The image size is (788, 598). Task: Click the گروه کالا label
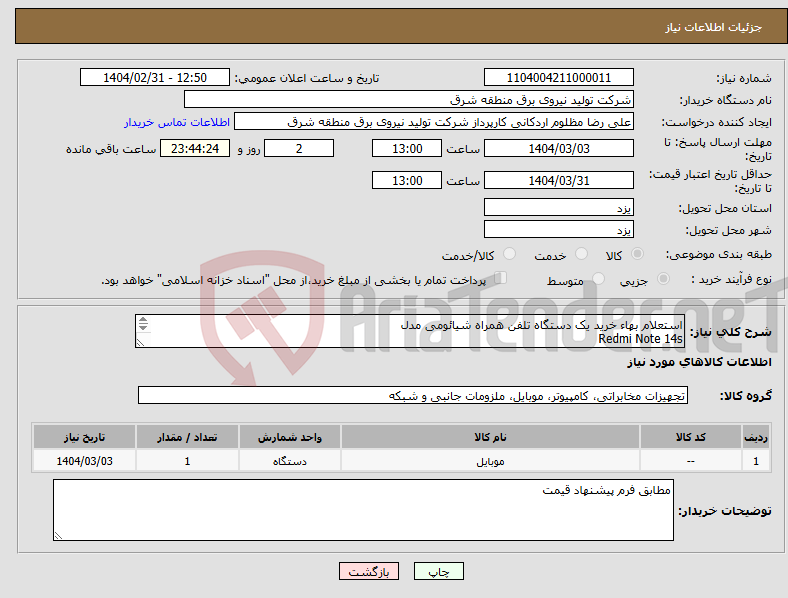tap(746, 396)
